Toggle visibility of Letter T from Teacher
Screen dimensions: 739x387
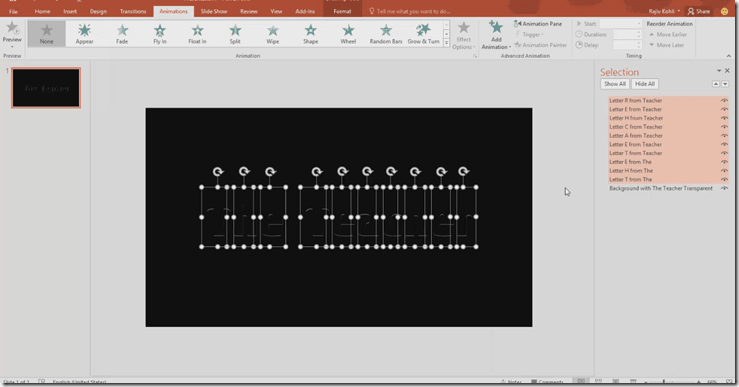click(724, 153)
